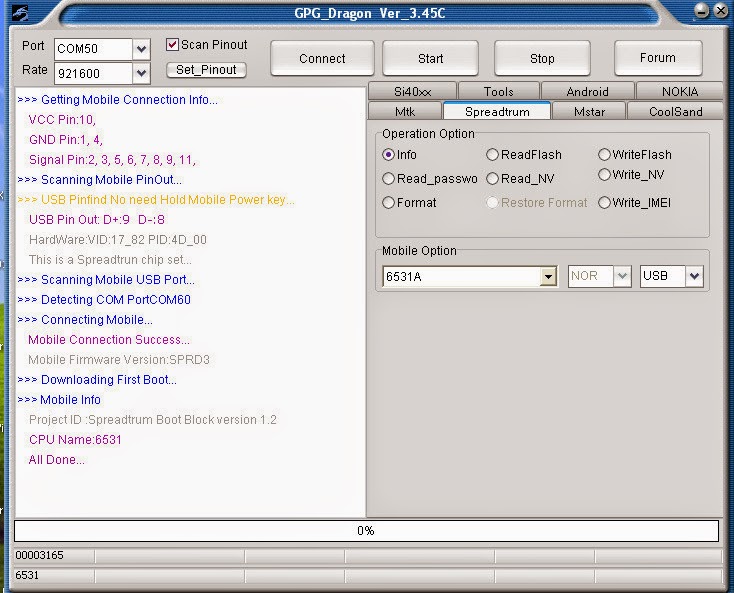The width and height of the screenshot is (734, 593).
Task: Select the Read_NV radio option
Action: 492,179
